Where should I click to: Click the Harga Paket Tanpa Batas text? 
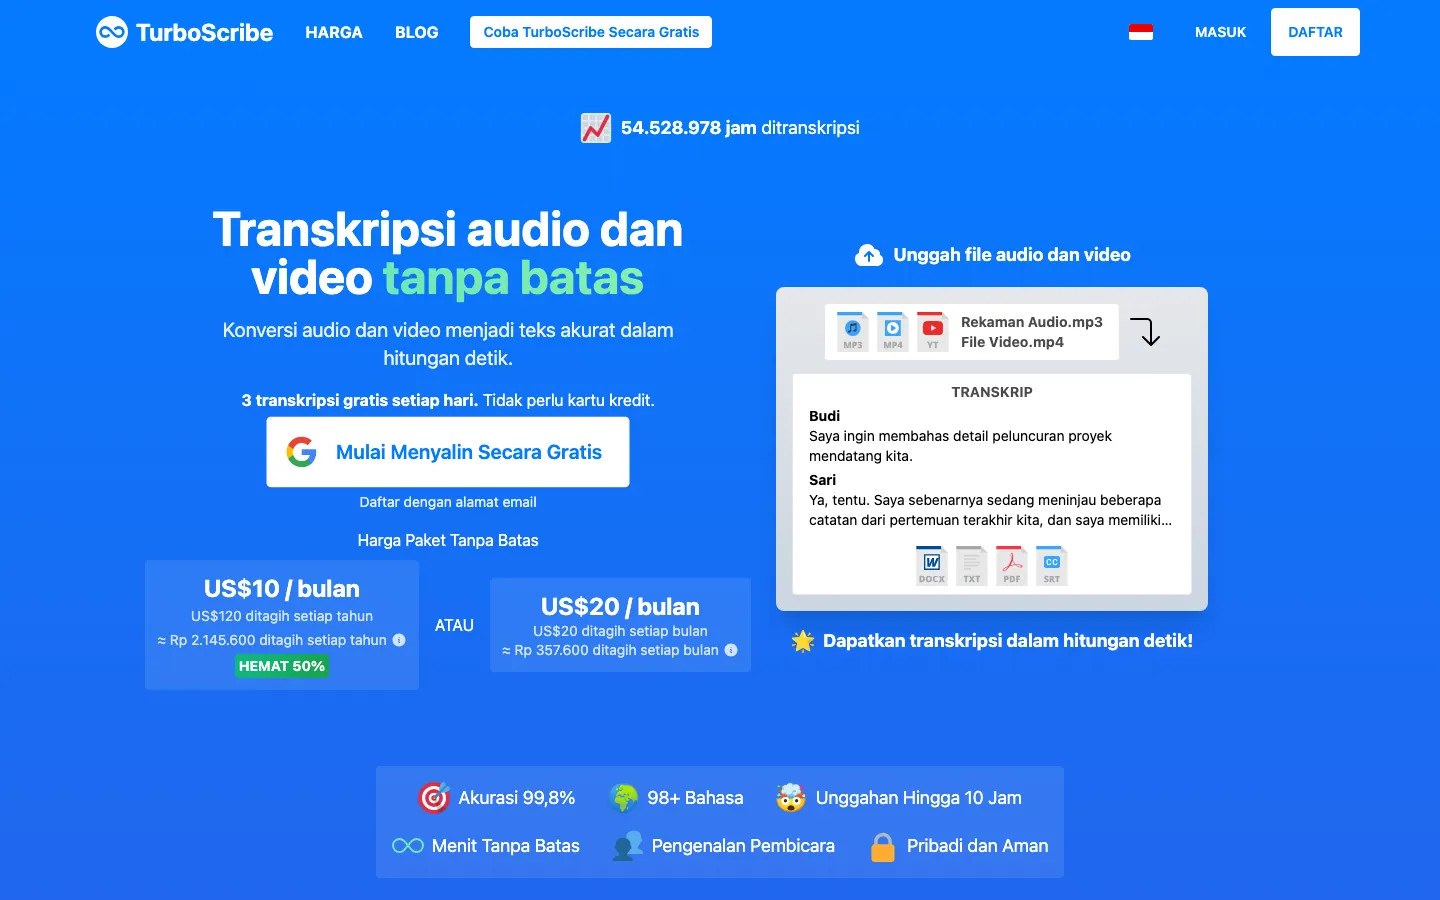tap(448, 540)
